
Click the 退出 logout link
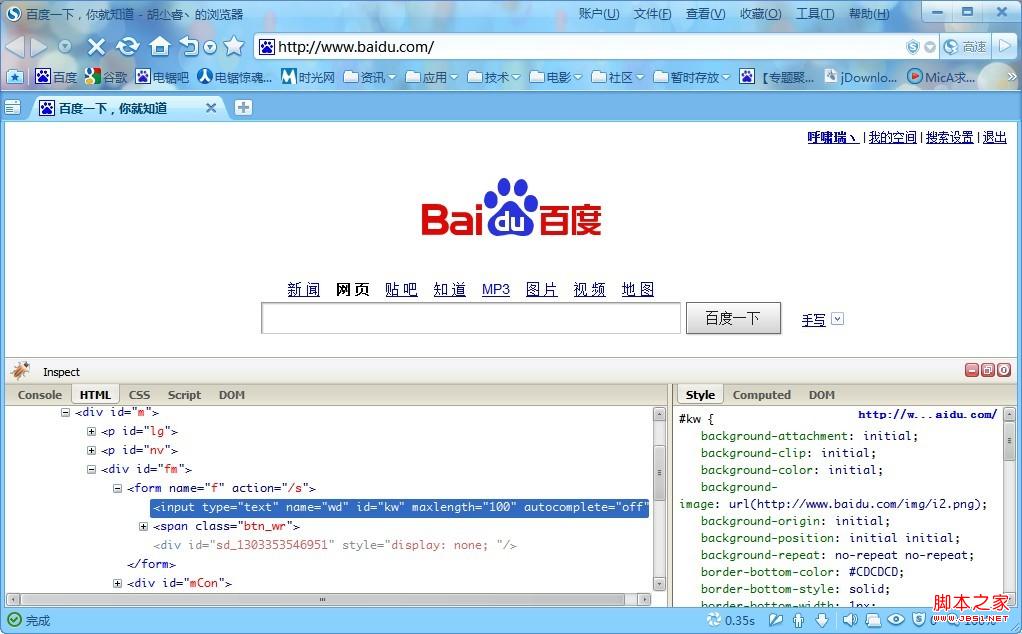(994, 137)
